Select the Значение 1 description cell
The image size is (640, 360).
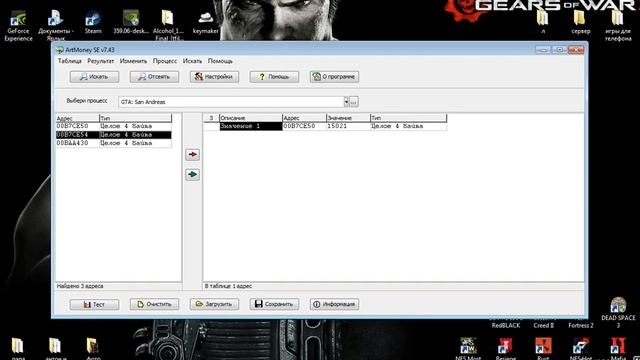pos(251,126)
